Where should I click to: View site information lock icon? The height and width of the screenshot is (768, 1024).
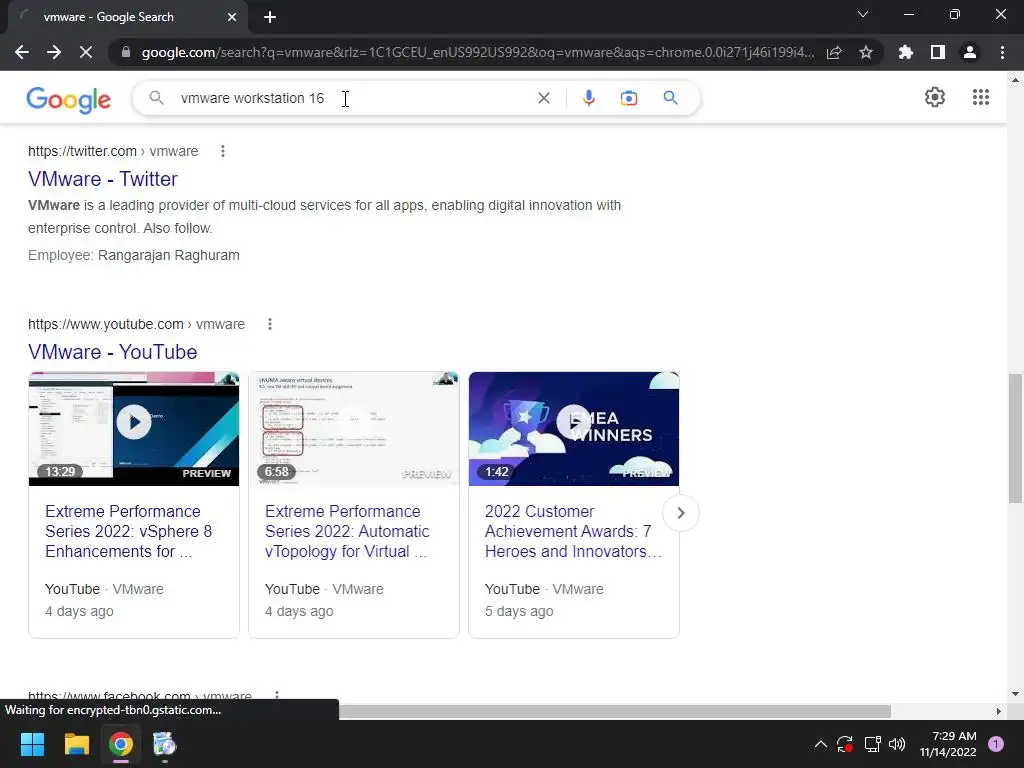[126, 52]
